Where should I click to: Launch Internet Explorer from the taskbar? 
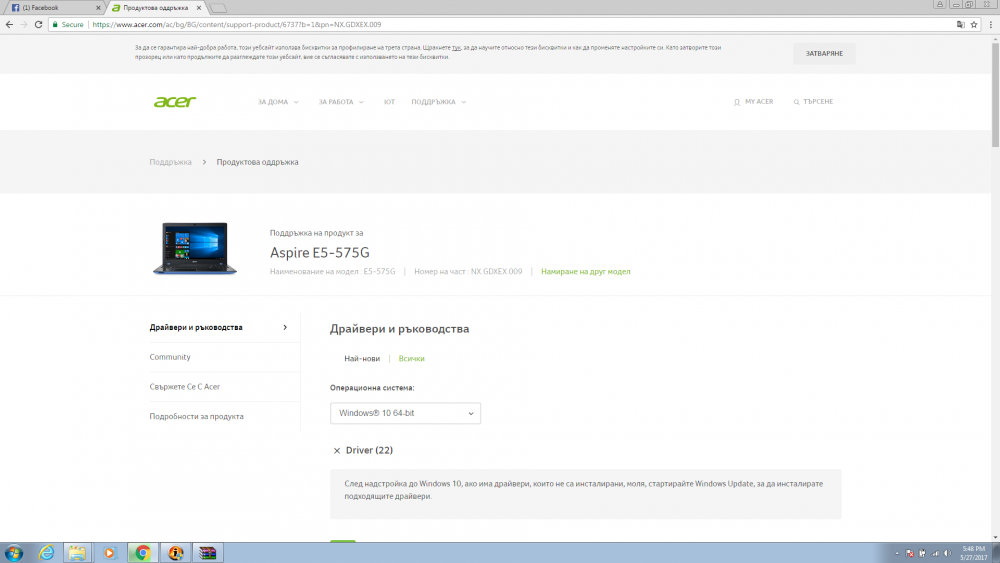47,553
